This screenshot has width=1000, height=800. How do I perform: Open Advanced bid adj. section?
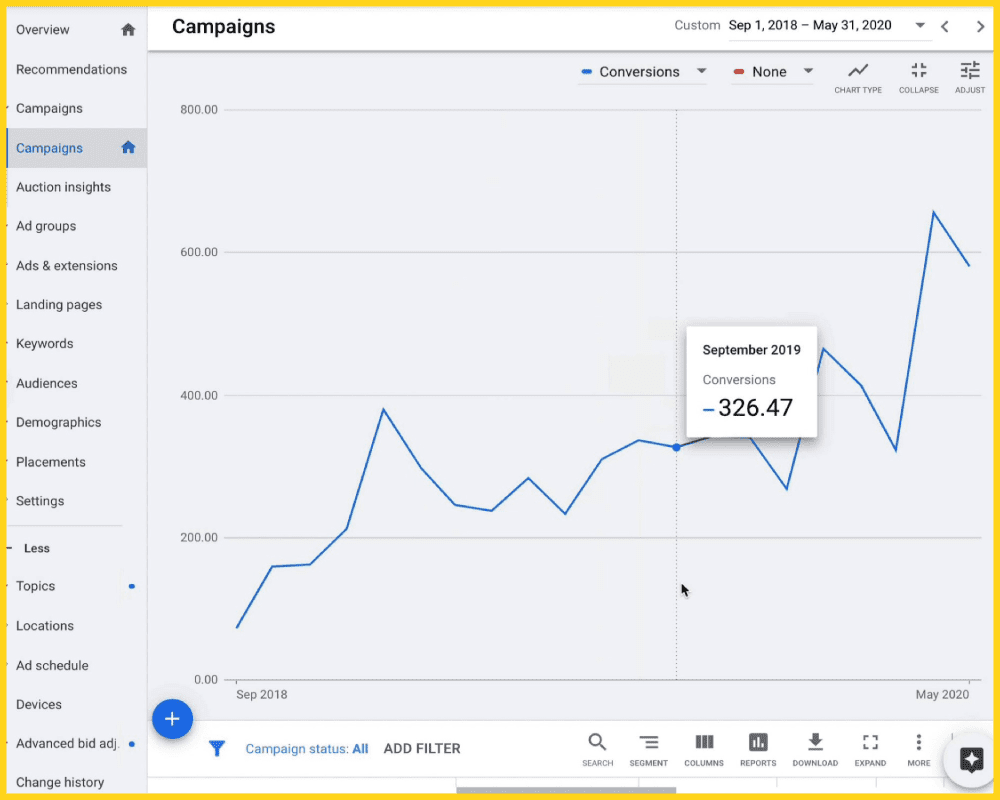(x=67, y=743)
